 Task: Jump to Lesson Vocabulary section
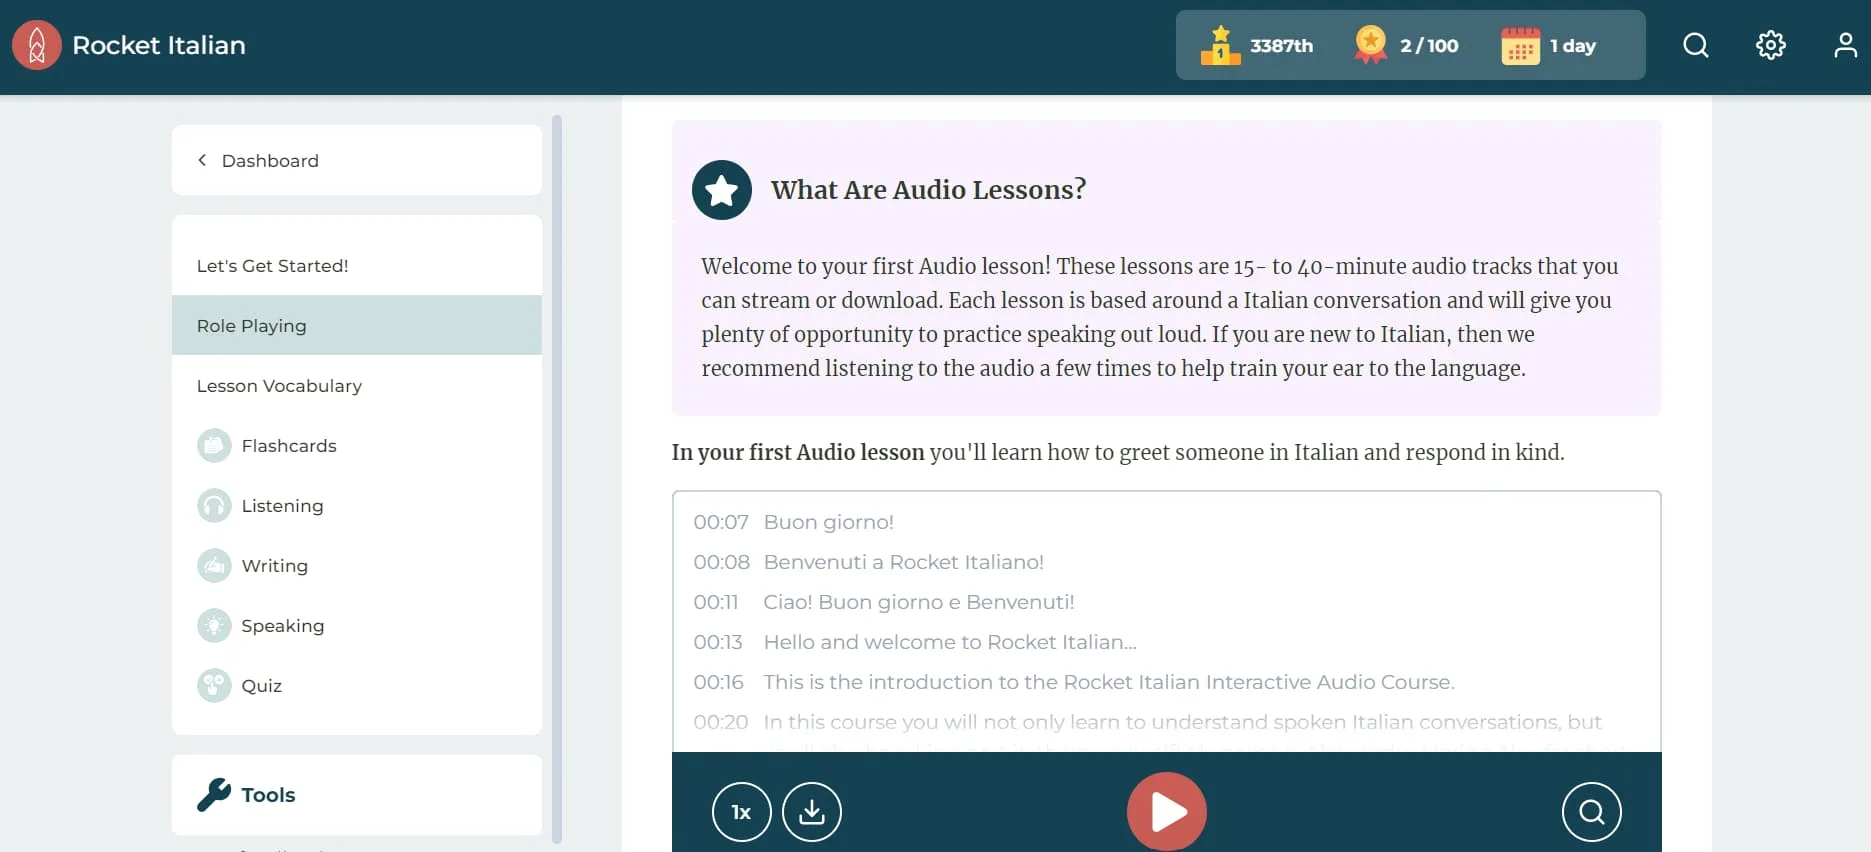pos(279,386)
